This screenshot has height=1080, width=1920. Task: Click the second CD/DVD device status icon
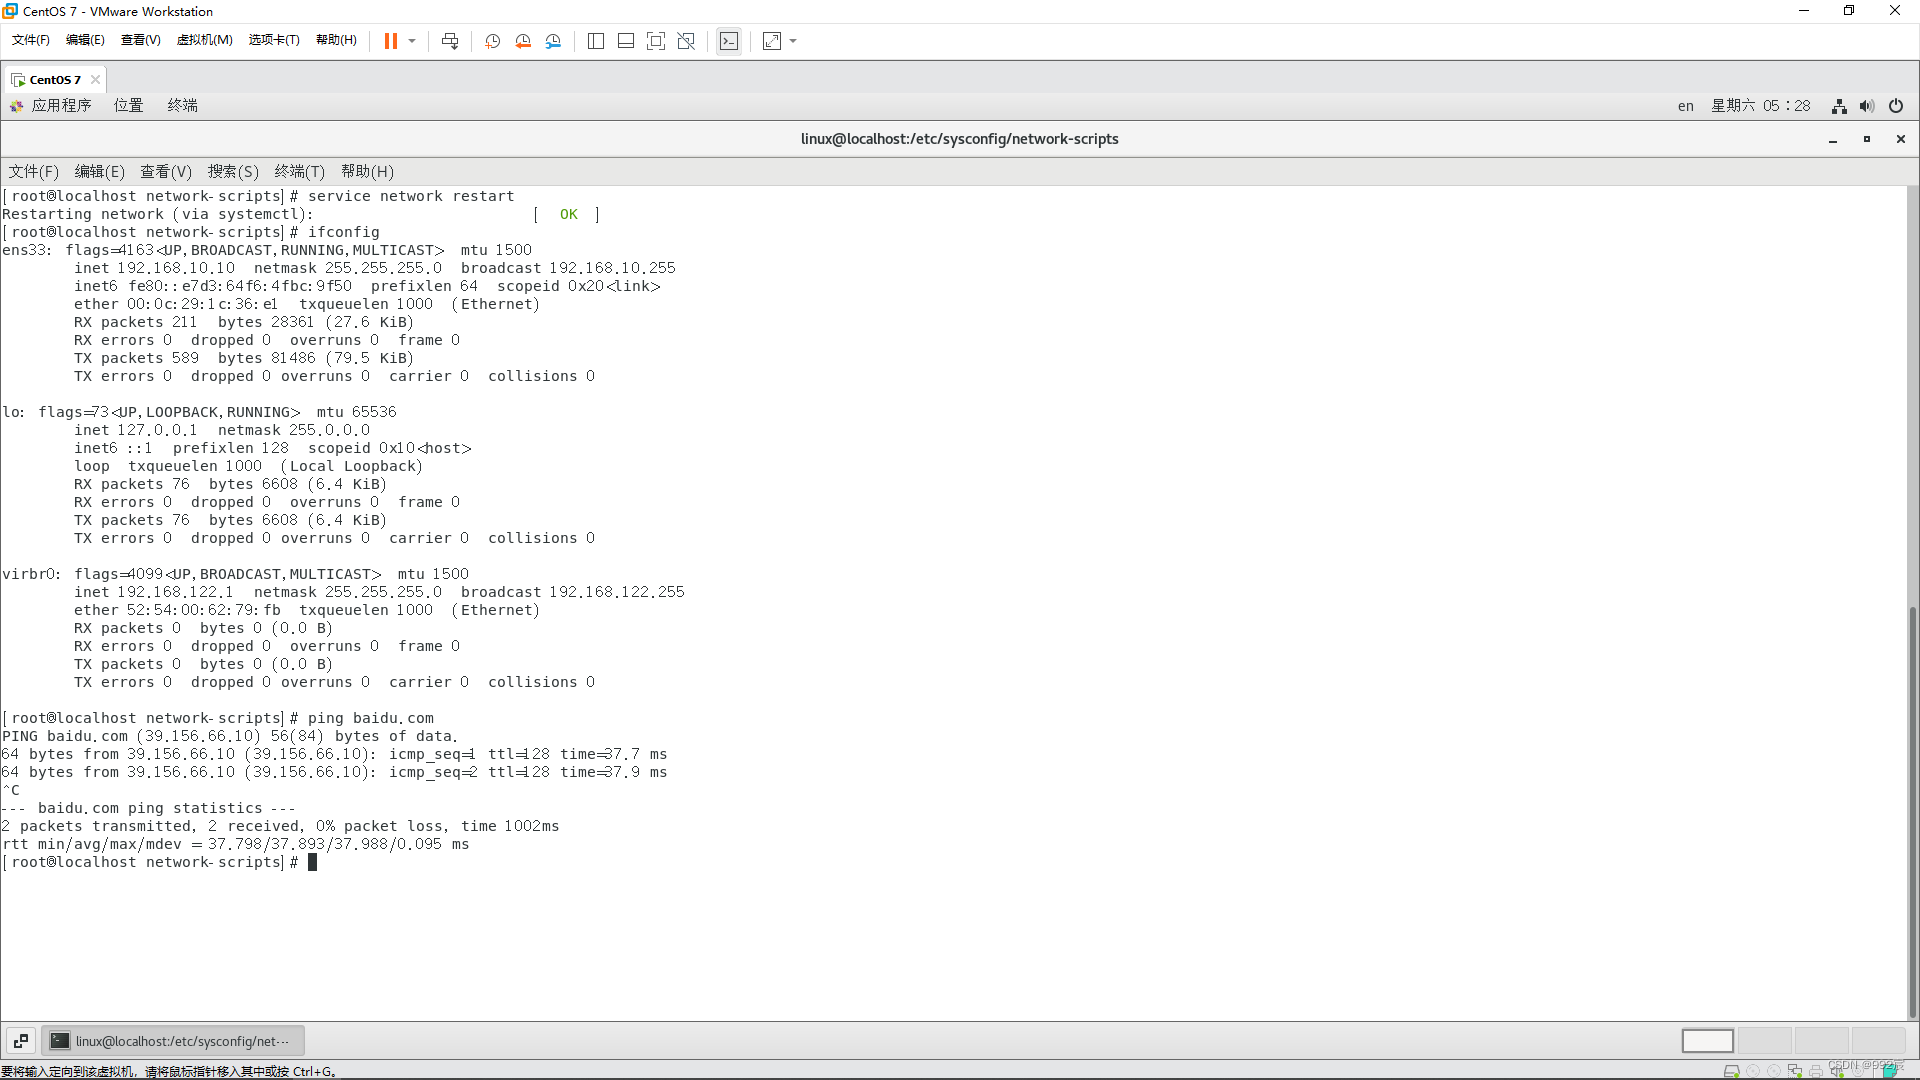1774,1071
